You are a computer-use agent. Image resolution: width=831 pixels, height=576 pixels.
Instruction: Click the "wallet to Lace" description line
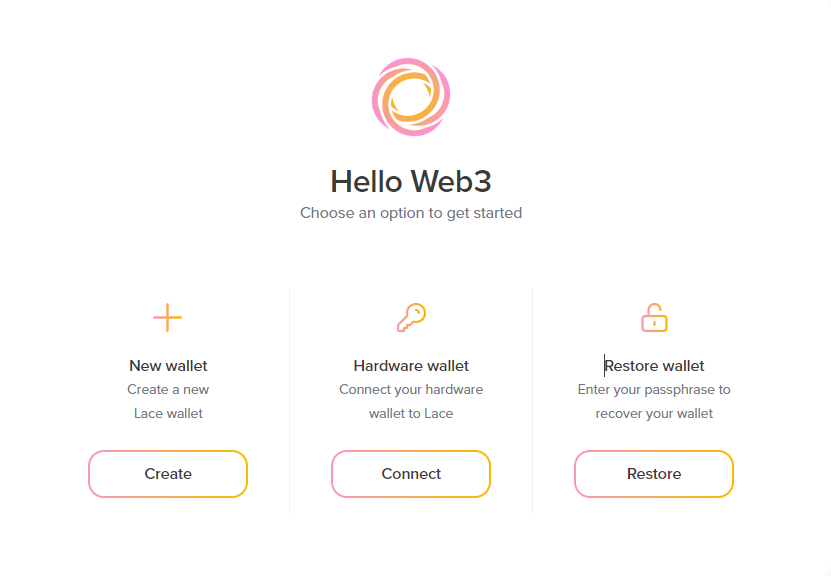[411, 413]
